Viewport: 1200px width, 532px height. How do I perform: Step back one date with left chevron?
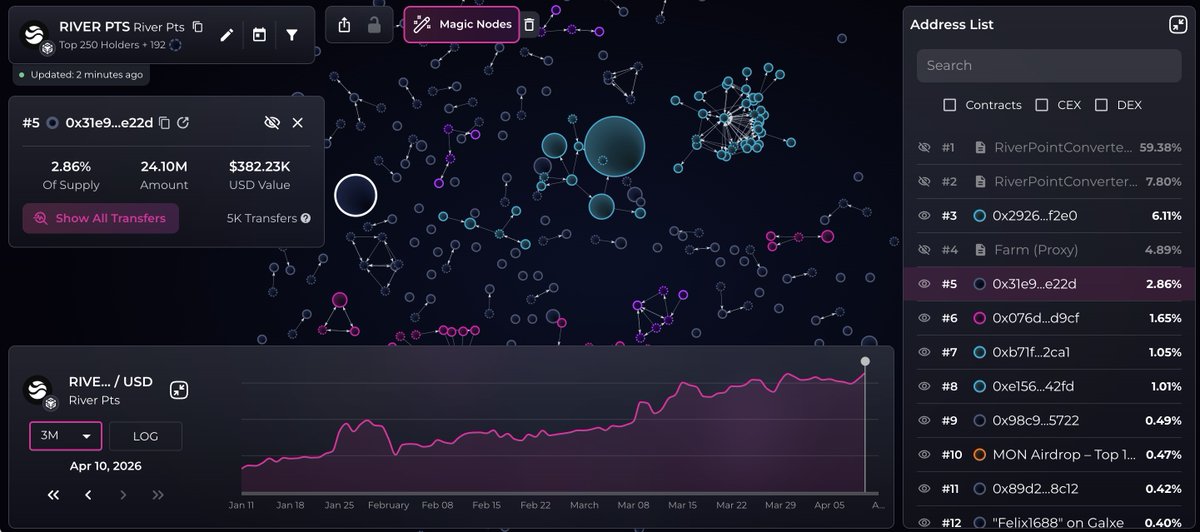pos(88,494)
